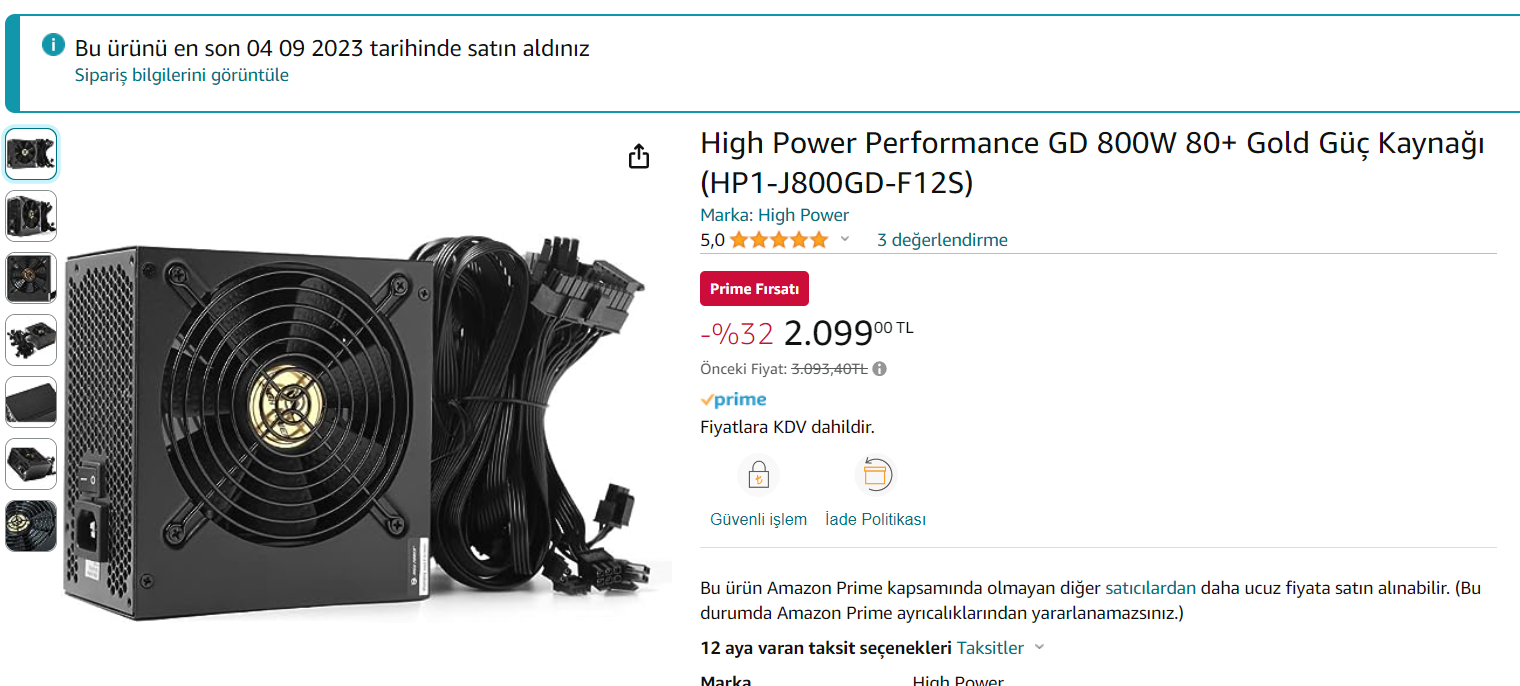The width and height of the screenshot is (1520, 686).
Task: Click the İade Politikası box icon
Action: click(x=875, y=476)
